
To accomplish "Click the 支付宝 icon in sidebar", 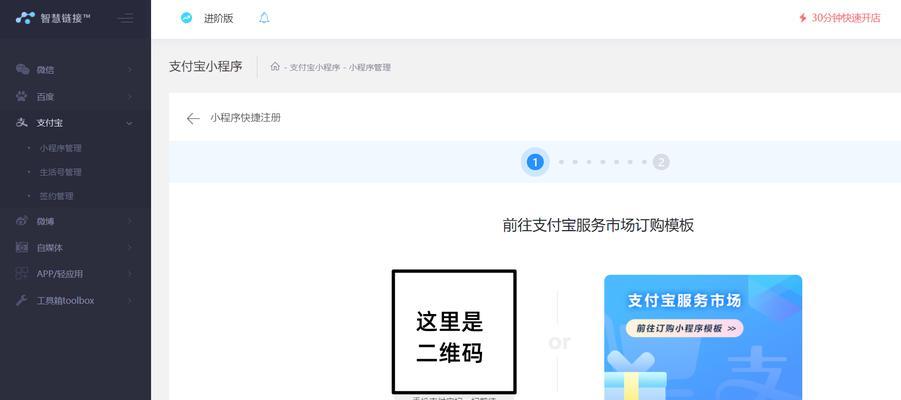I will point(22,122).
